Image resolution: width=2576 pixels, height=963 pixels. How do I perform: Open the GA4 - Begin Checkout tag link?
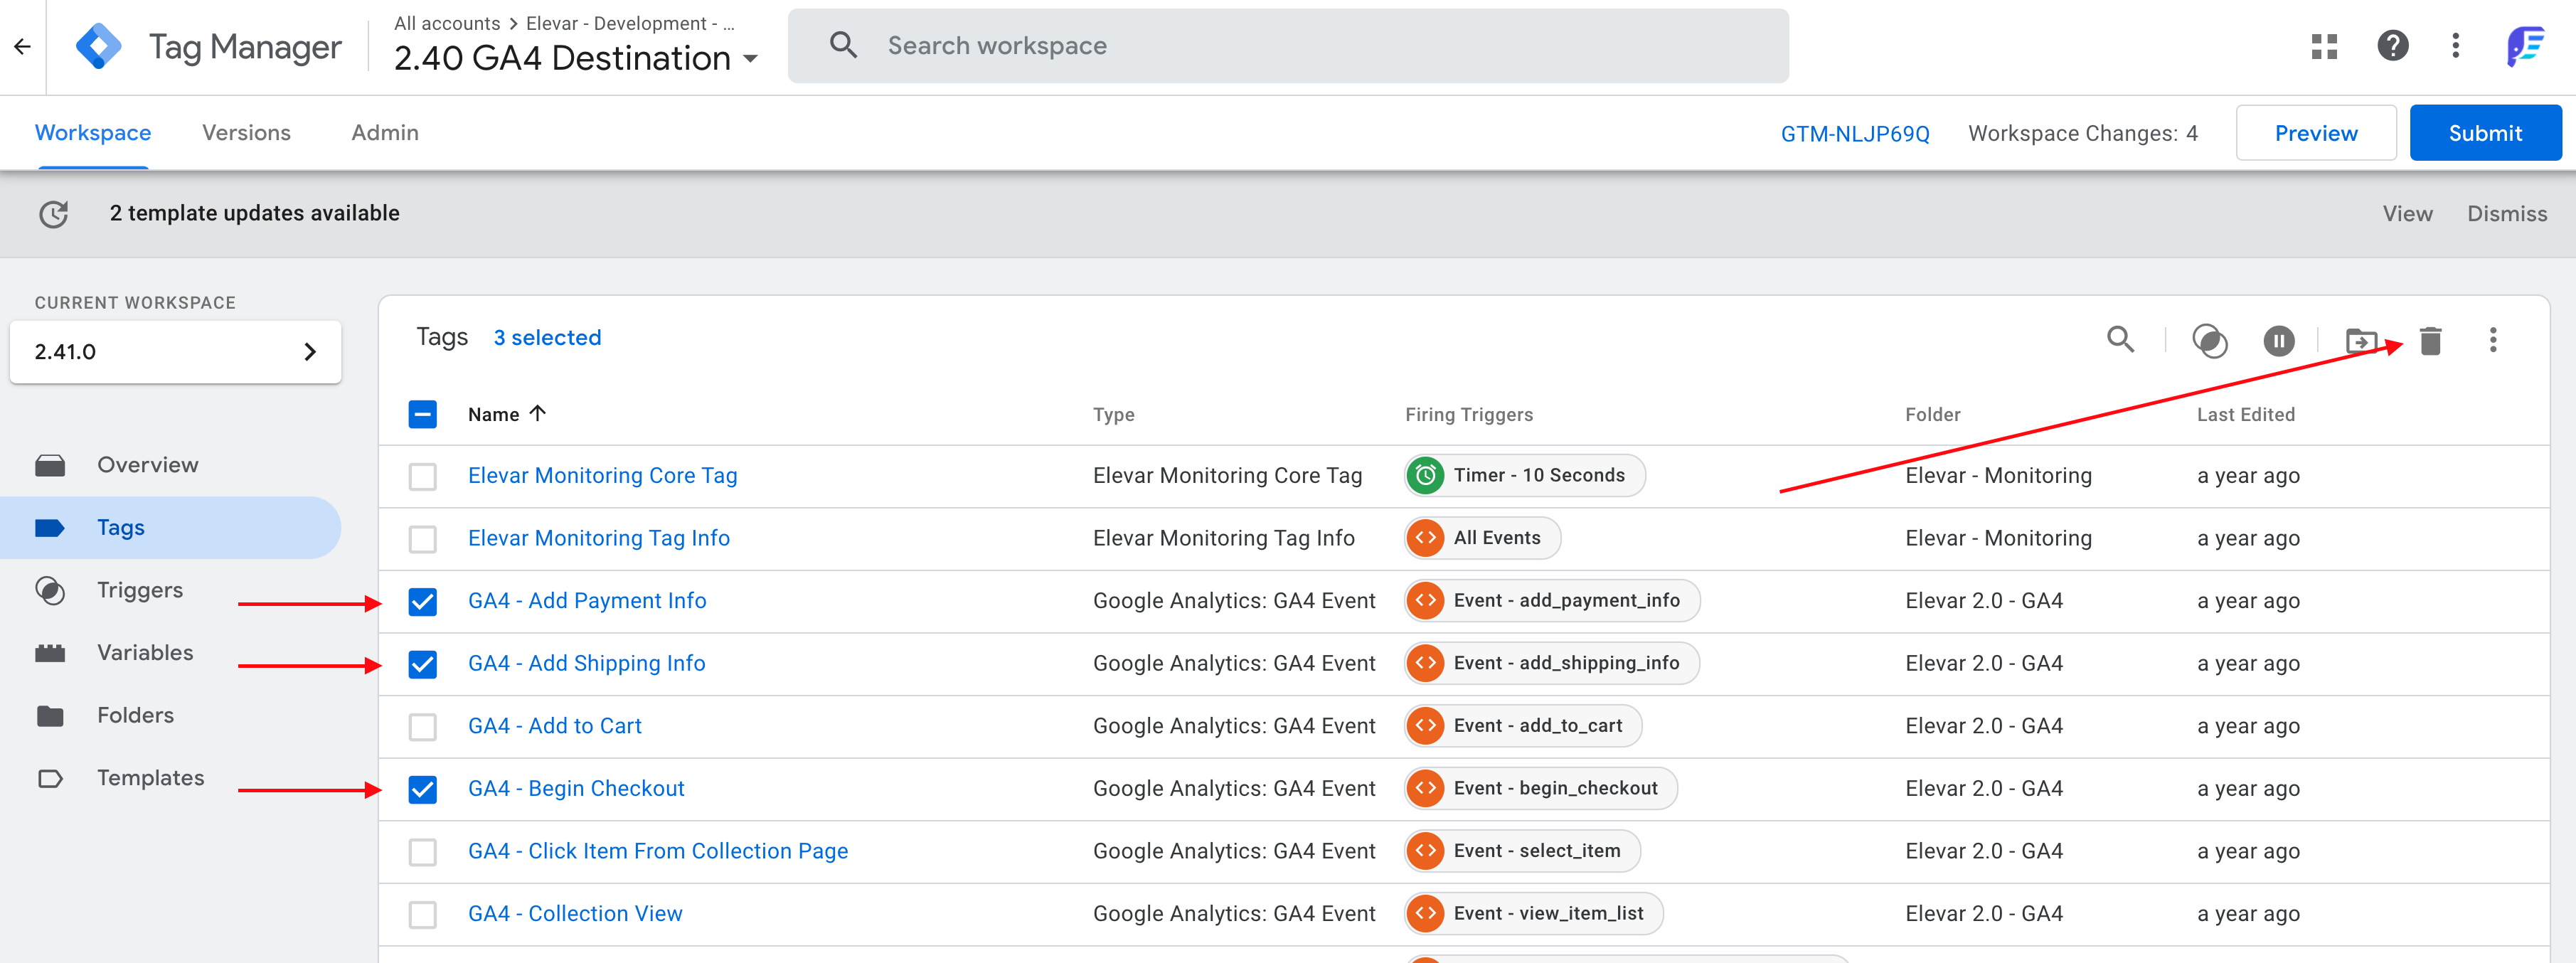pos(576,788)
